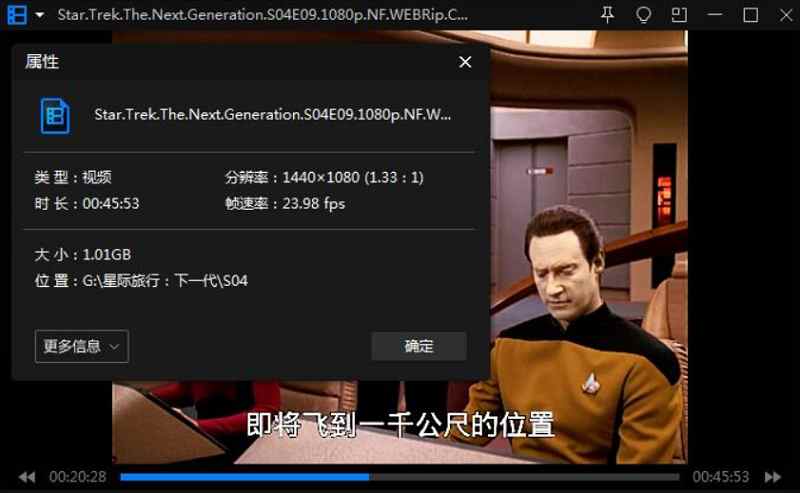
Task: Click the file location path G:\星际旅行
Action: point(165,281)
